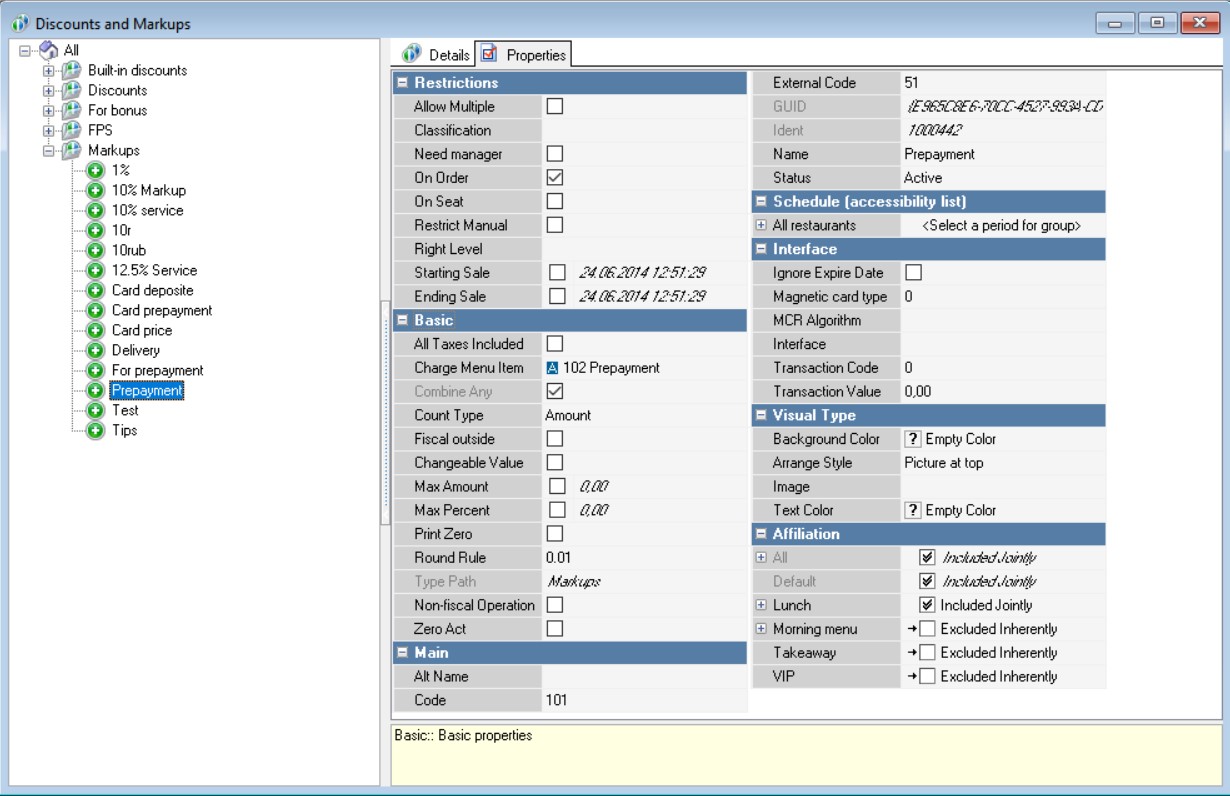Click the Name field containing Prepayment

coord(1002,154)
